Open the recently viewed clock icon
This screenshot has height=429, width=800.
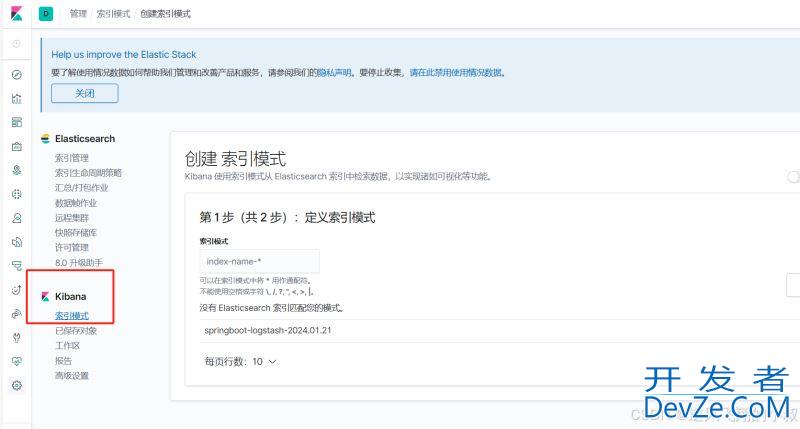[x=16, y=44]
